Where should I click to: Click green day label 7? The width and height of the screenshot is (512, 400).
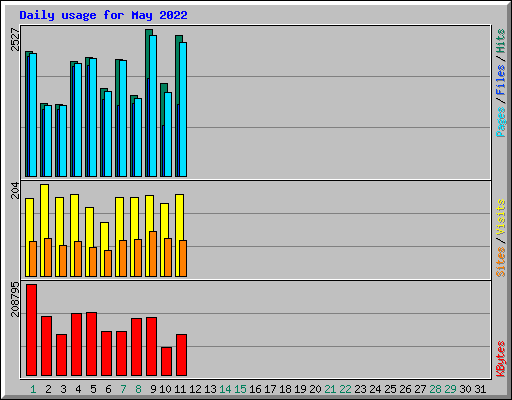[123, 389]
